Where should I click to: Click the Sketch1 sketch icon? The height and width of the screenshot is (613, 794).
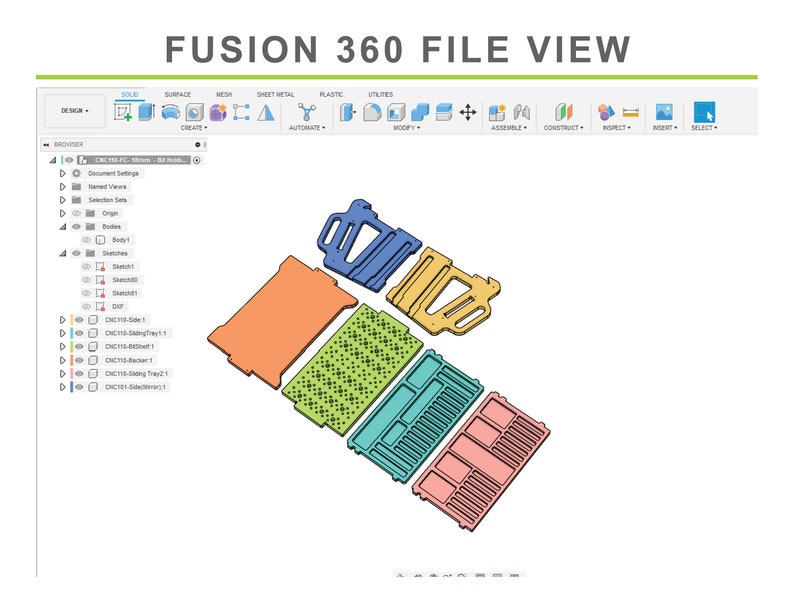point(100,266)
